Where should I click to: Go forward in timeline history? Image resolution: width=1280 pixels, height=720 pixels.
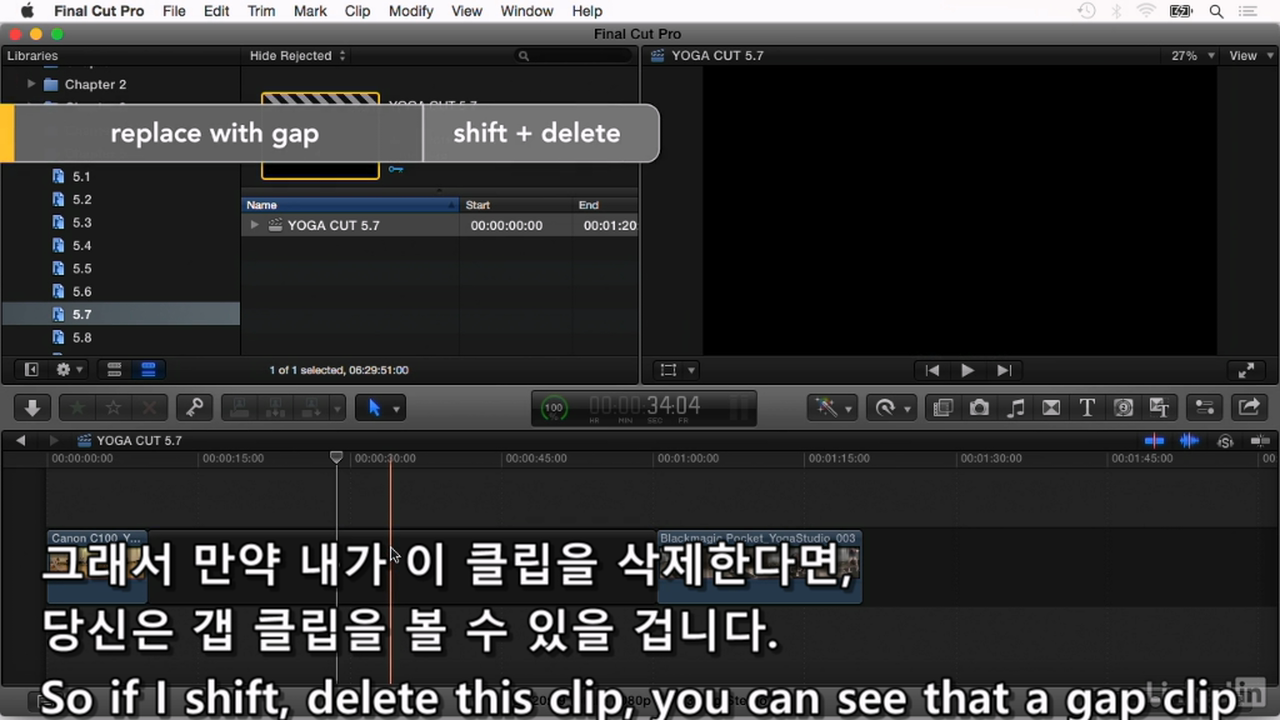click(x=55, y=440)
